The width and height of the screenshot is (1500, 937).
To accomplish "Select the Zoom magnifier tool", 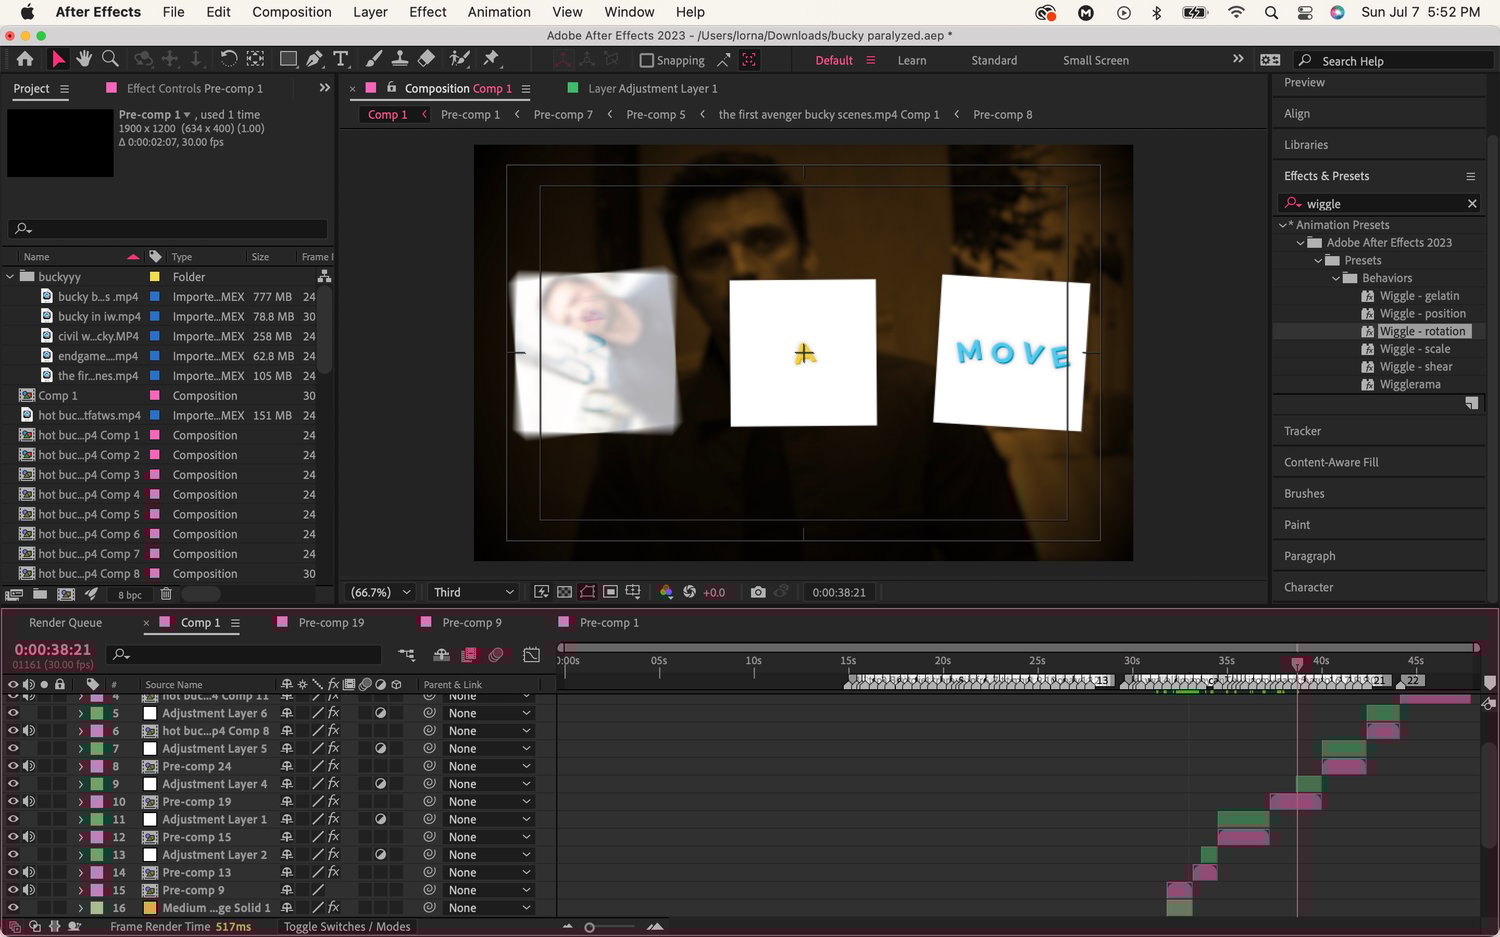I will 111,59.
